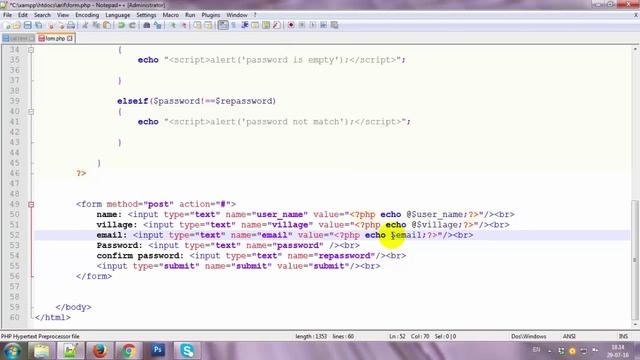Click Save Current Recorded Macro icon
Screen dimensions: 640x360
pyautogui.click(x=334, y=25)
